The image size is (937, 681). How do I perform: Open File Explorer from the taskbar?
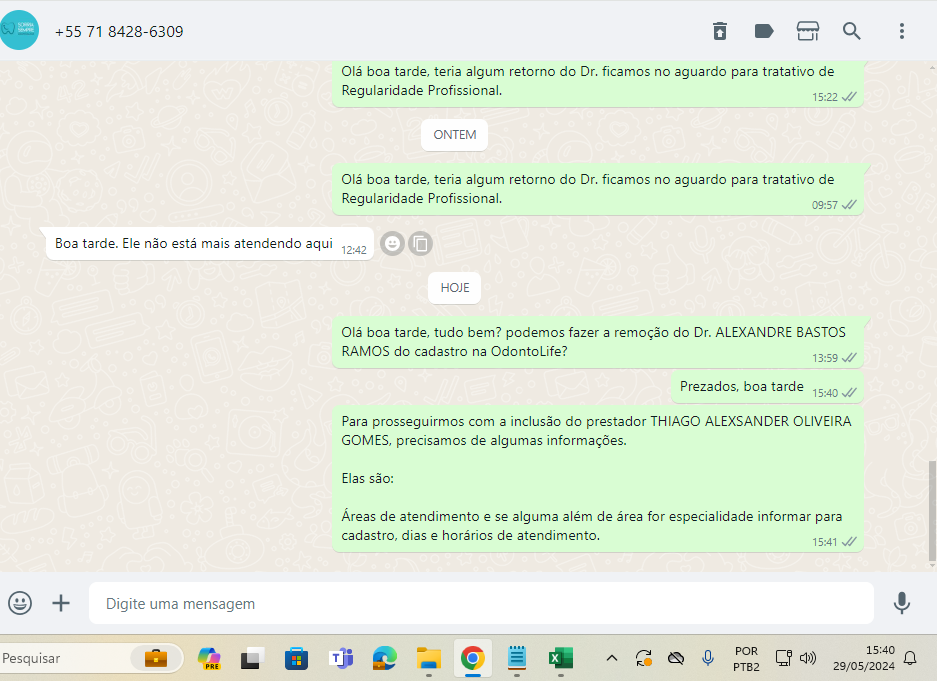click(x=428, y=658)
